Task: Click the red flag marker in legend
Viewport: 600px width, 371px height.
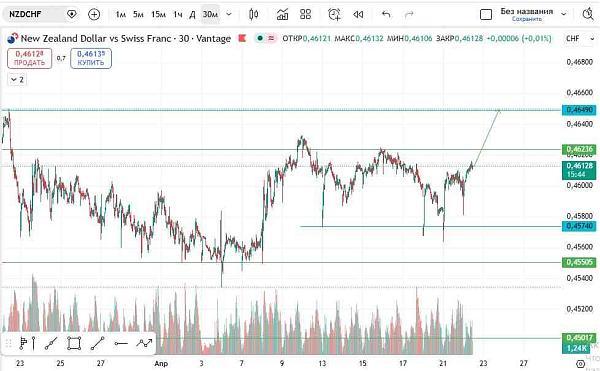Action: click(x=242, y=38)
